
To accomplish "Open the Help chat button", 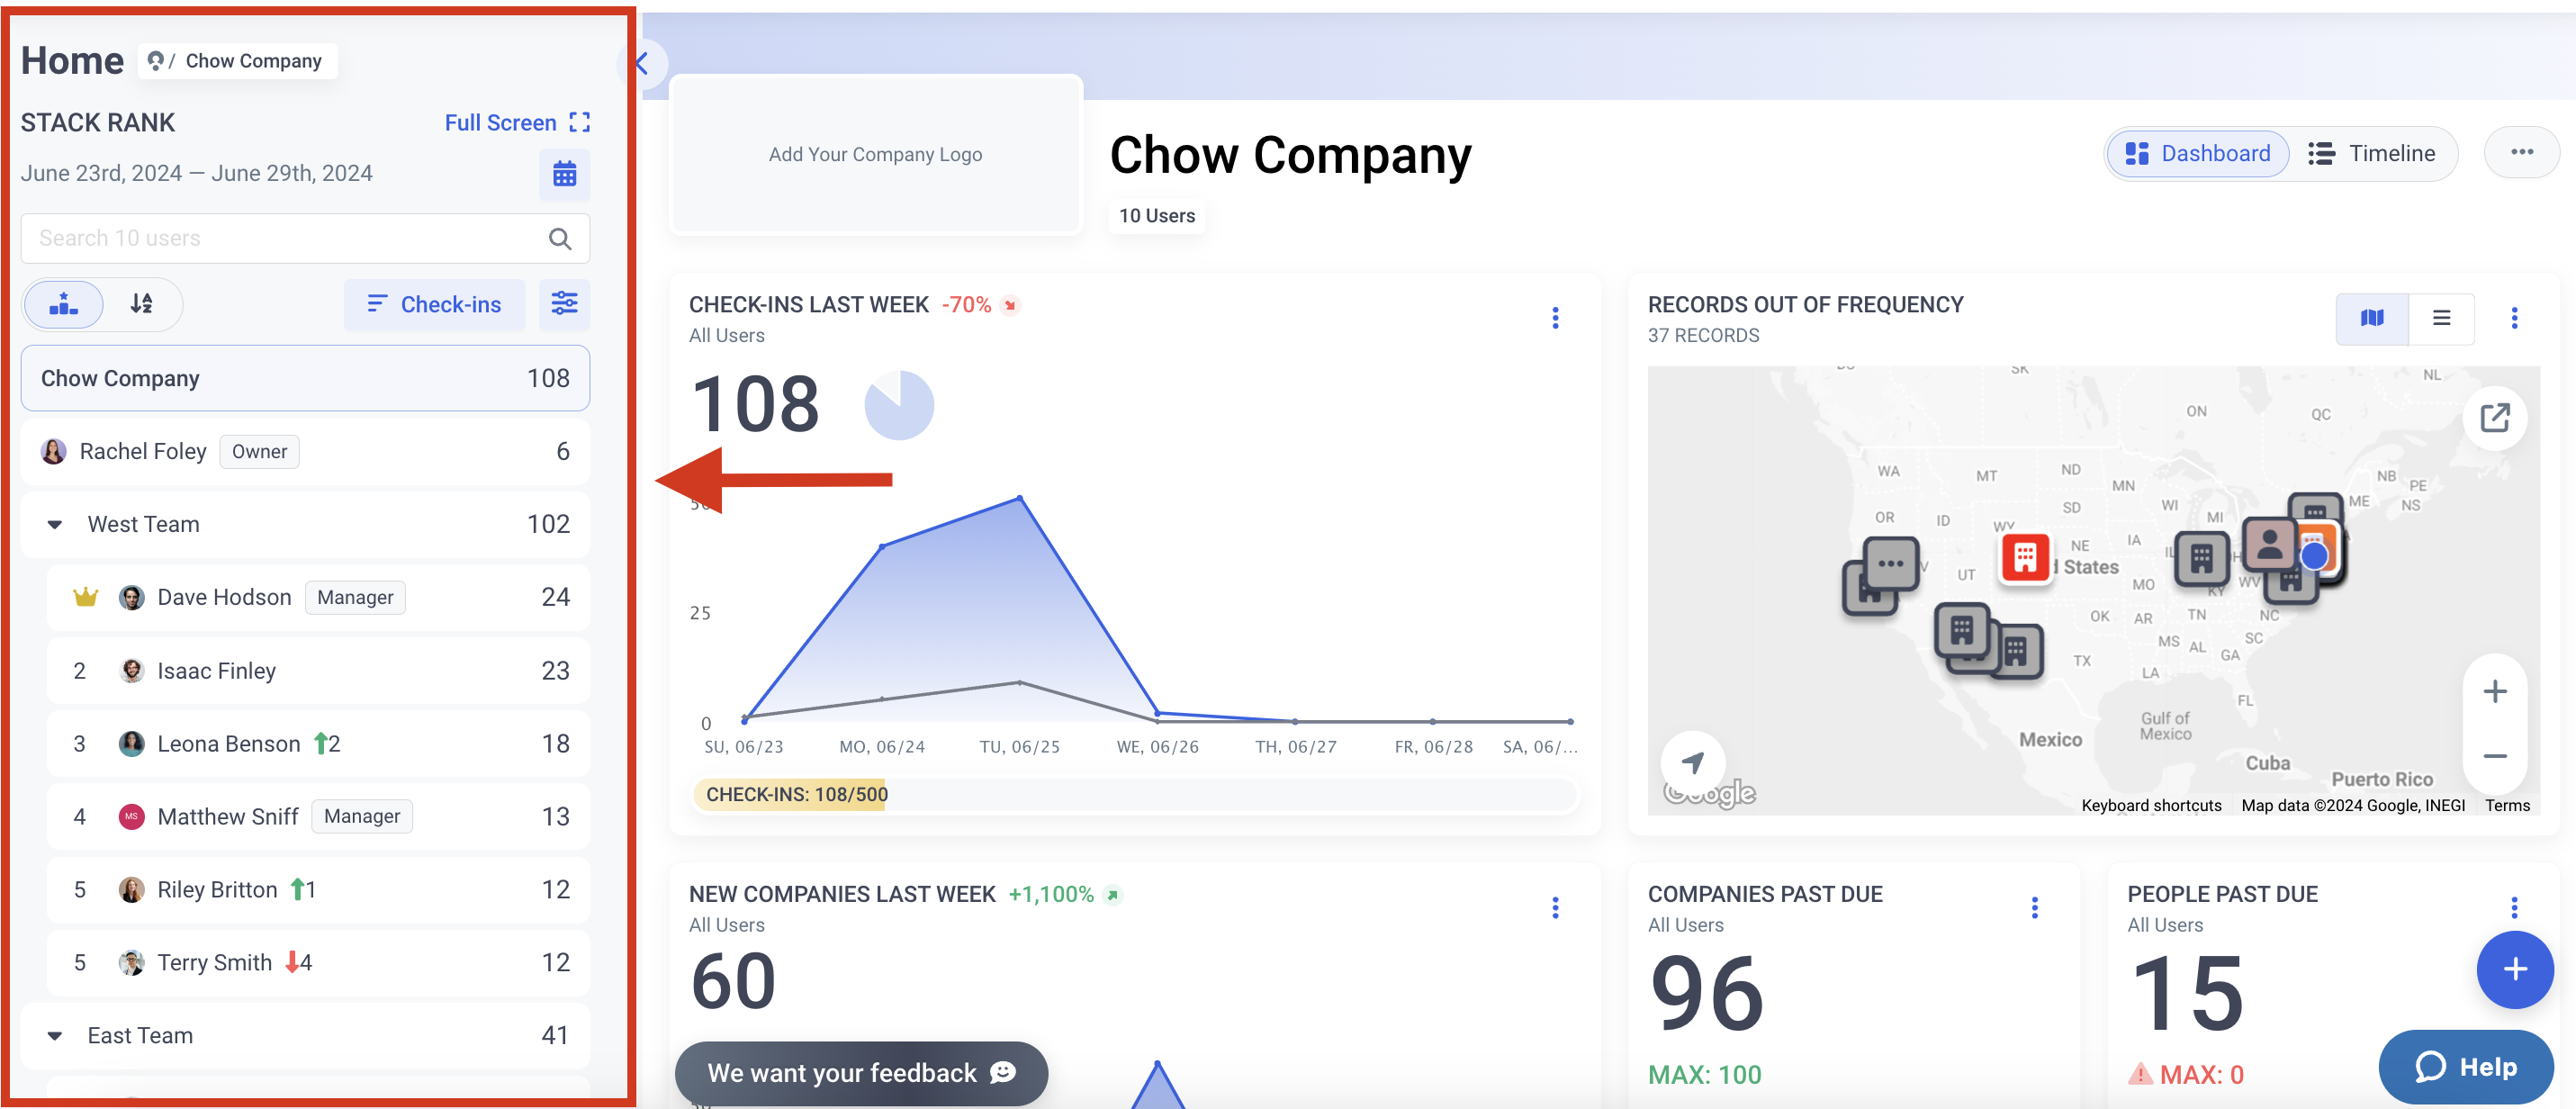I will pyautogui.click(x=2465, y=1067).
